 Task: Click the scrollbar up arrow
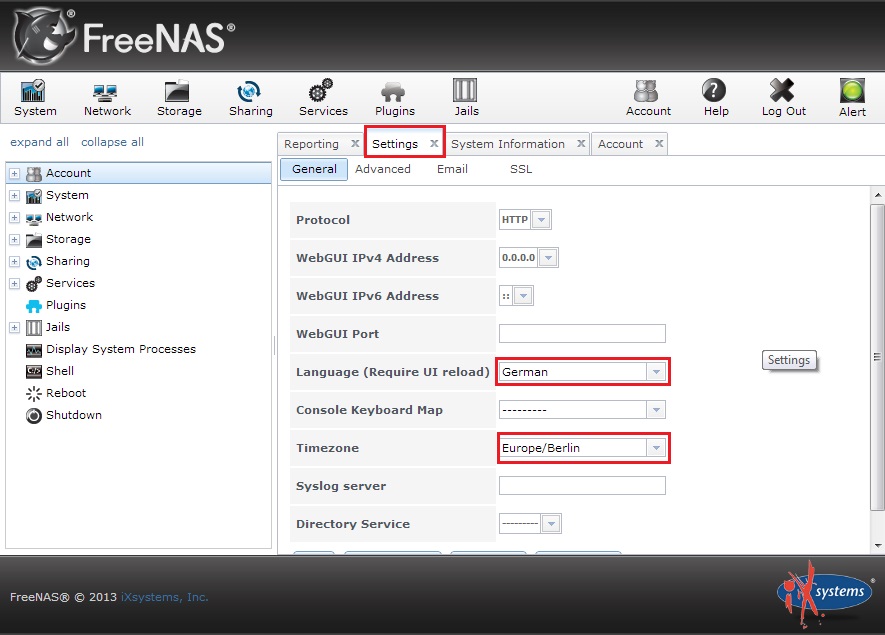[x=878, y=195]
